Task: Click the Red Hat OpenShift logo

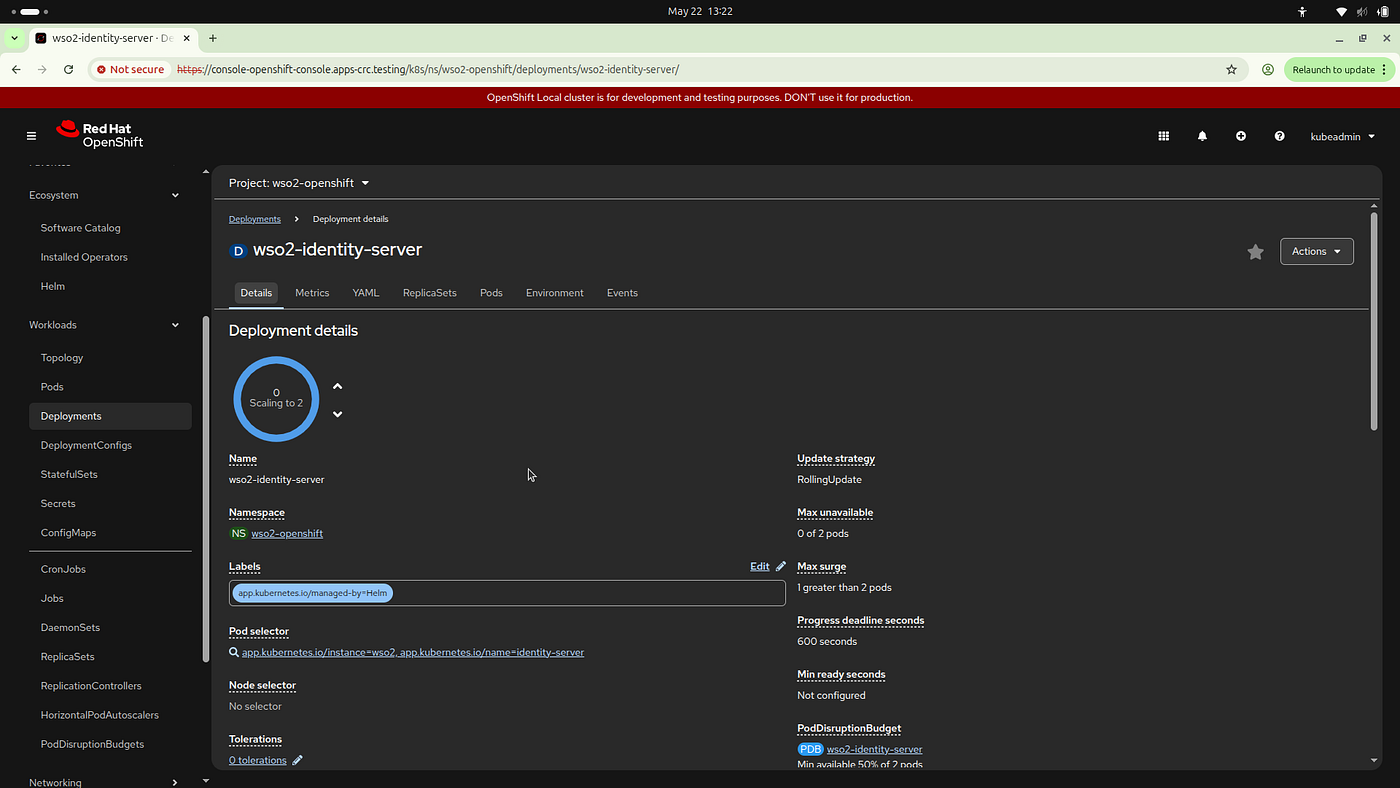Action: [x=100, y=135]
